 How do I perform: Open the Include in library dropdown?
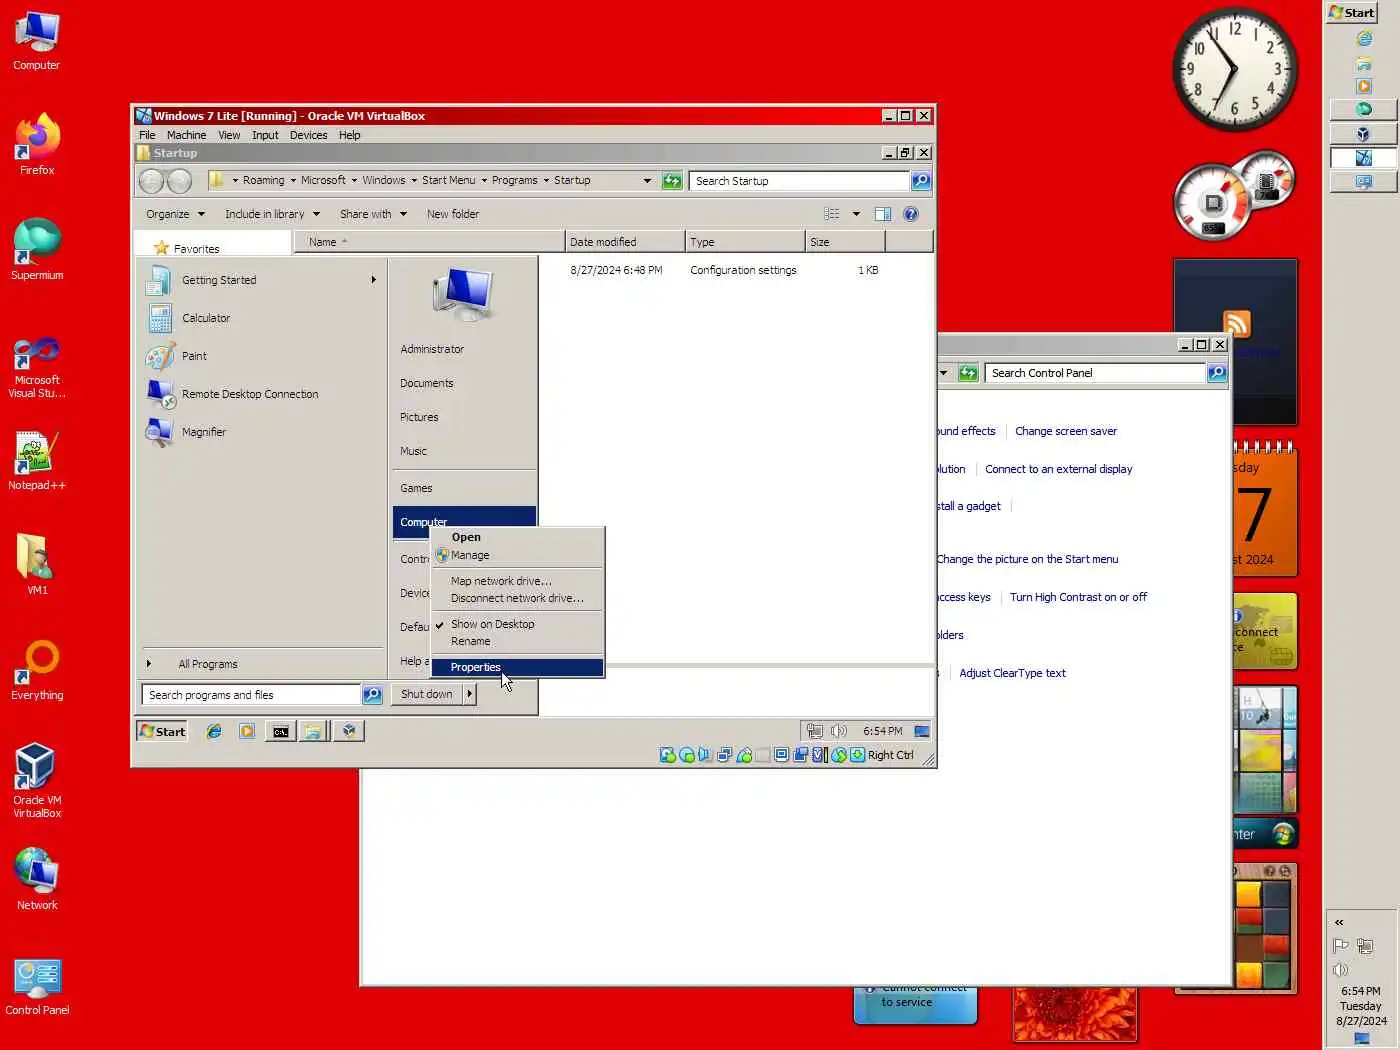point(272,214)
